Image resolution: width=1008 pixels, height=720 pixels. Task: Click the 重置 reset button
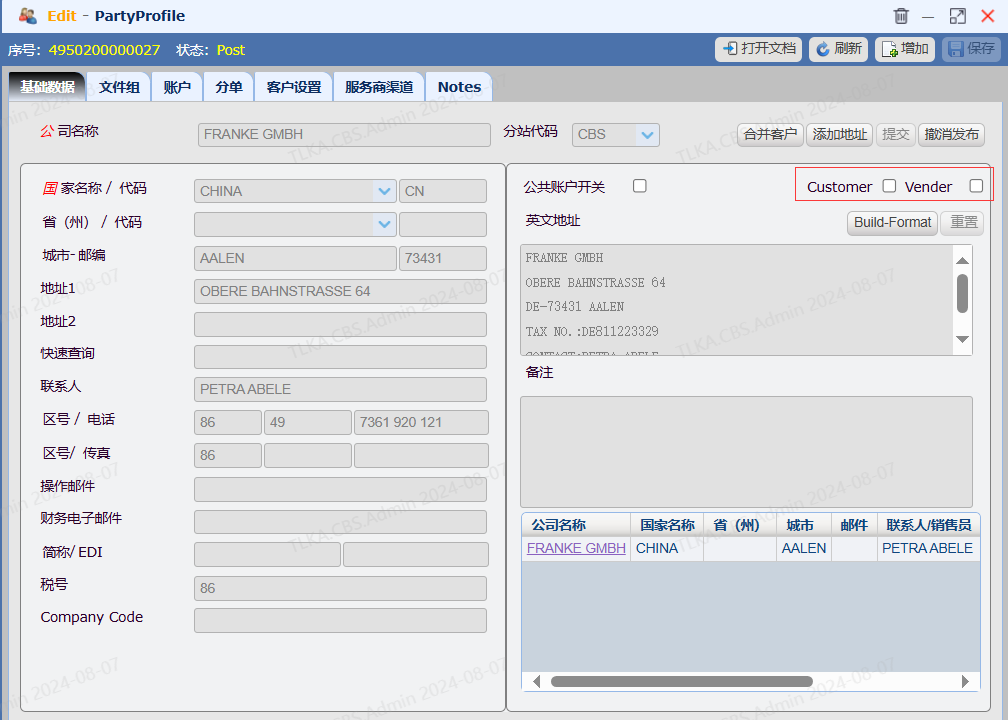tap(962, 222)
